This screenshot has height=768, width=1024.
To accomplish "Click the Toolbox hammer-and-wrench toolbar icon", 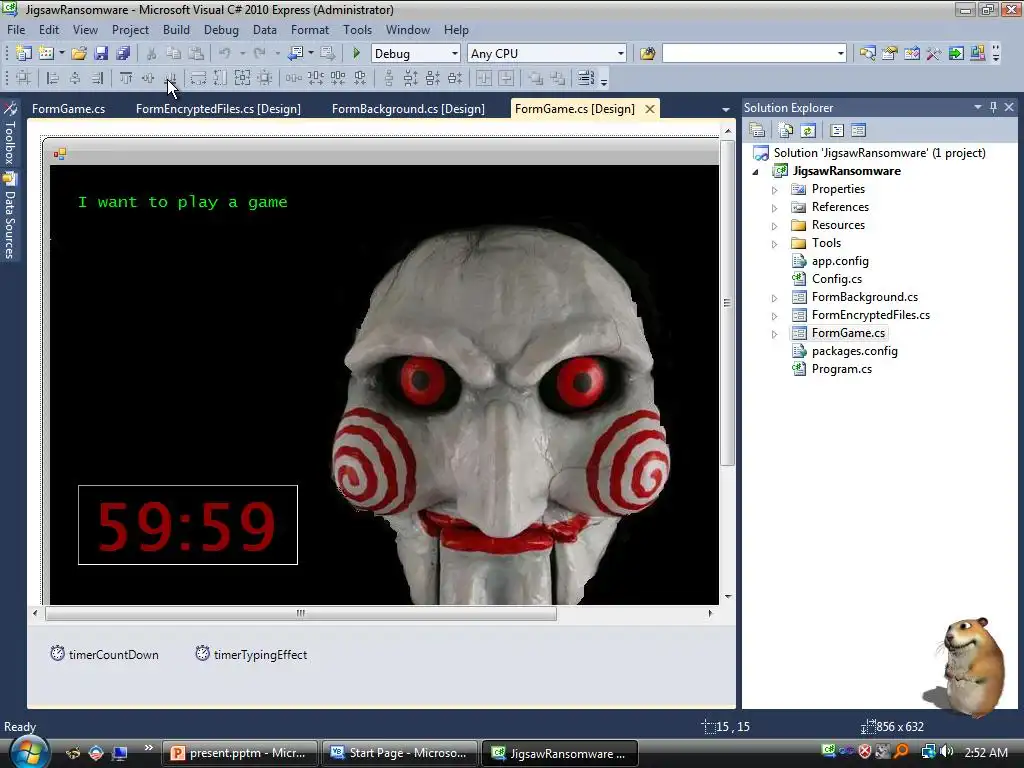I will click(x=934, y=54).
